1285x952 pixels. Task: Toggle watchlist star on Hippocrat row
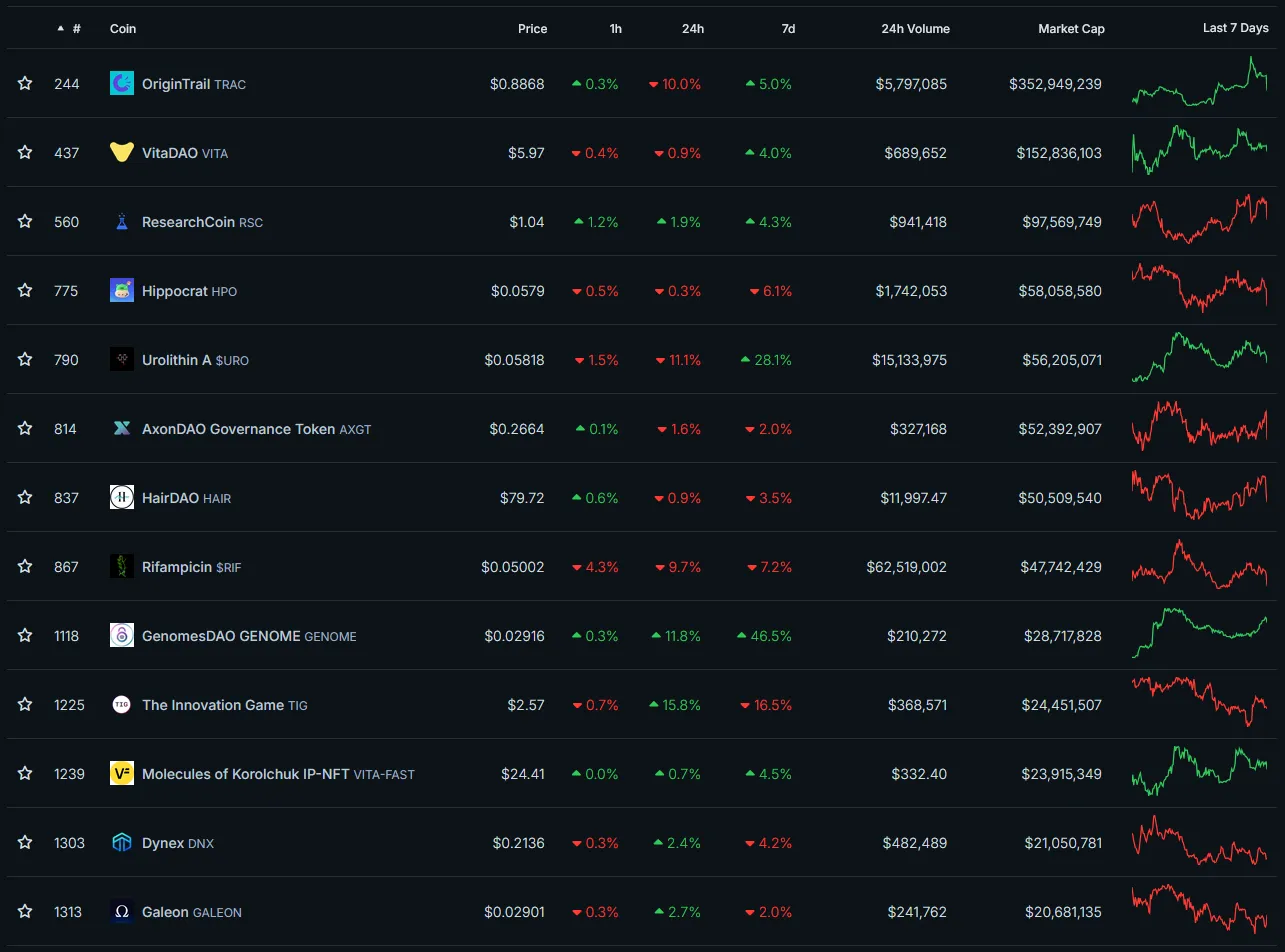25,291
